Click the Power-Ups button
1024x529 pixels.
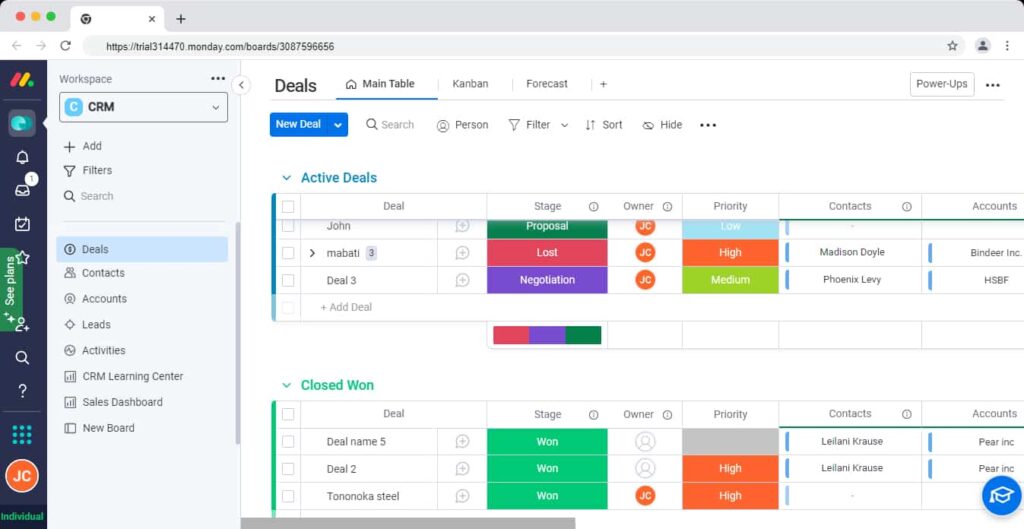941,84
